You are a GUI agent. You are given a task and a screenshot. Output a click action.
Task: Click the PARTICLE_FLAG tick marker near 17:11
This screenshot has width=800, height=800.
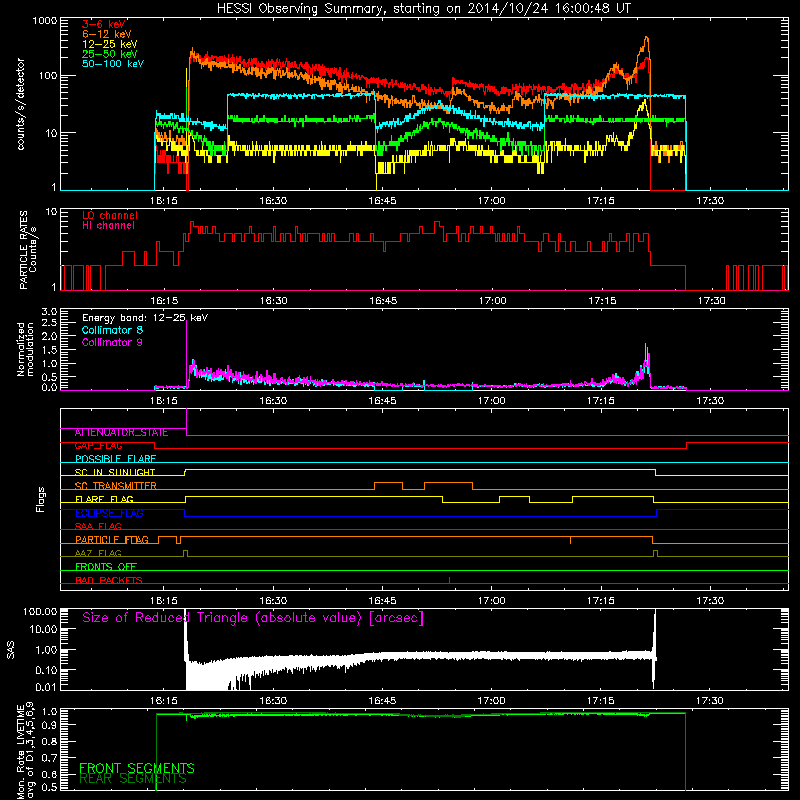570,540
